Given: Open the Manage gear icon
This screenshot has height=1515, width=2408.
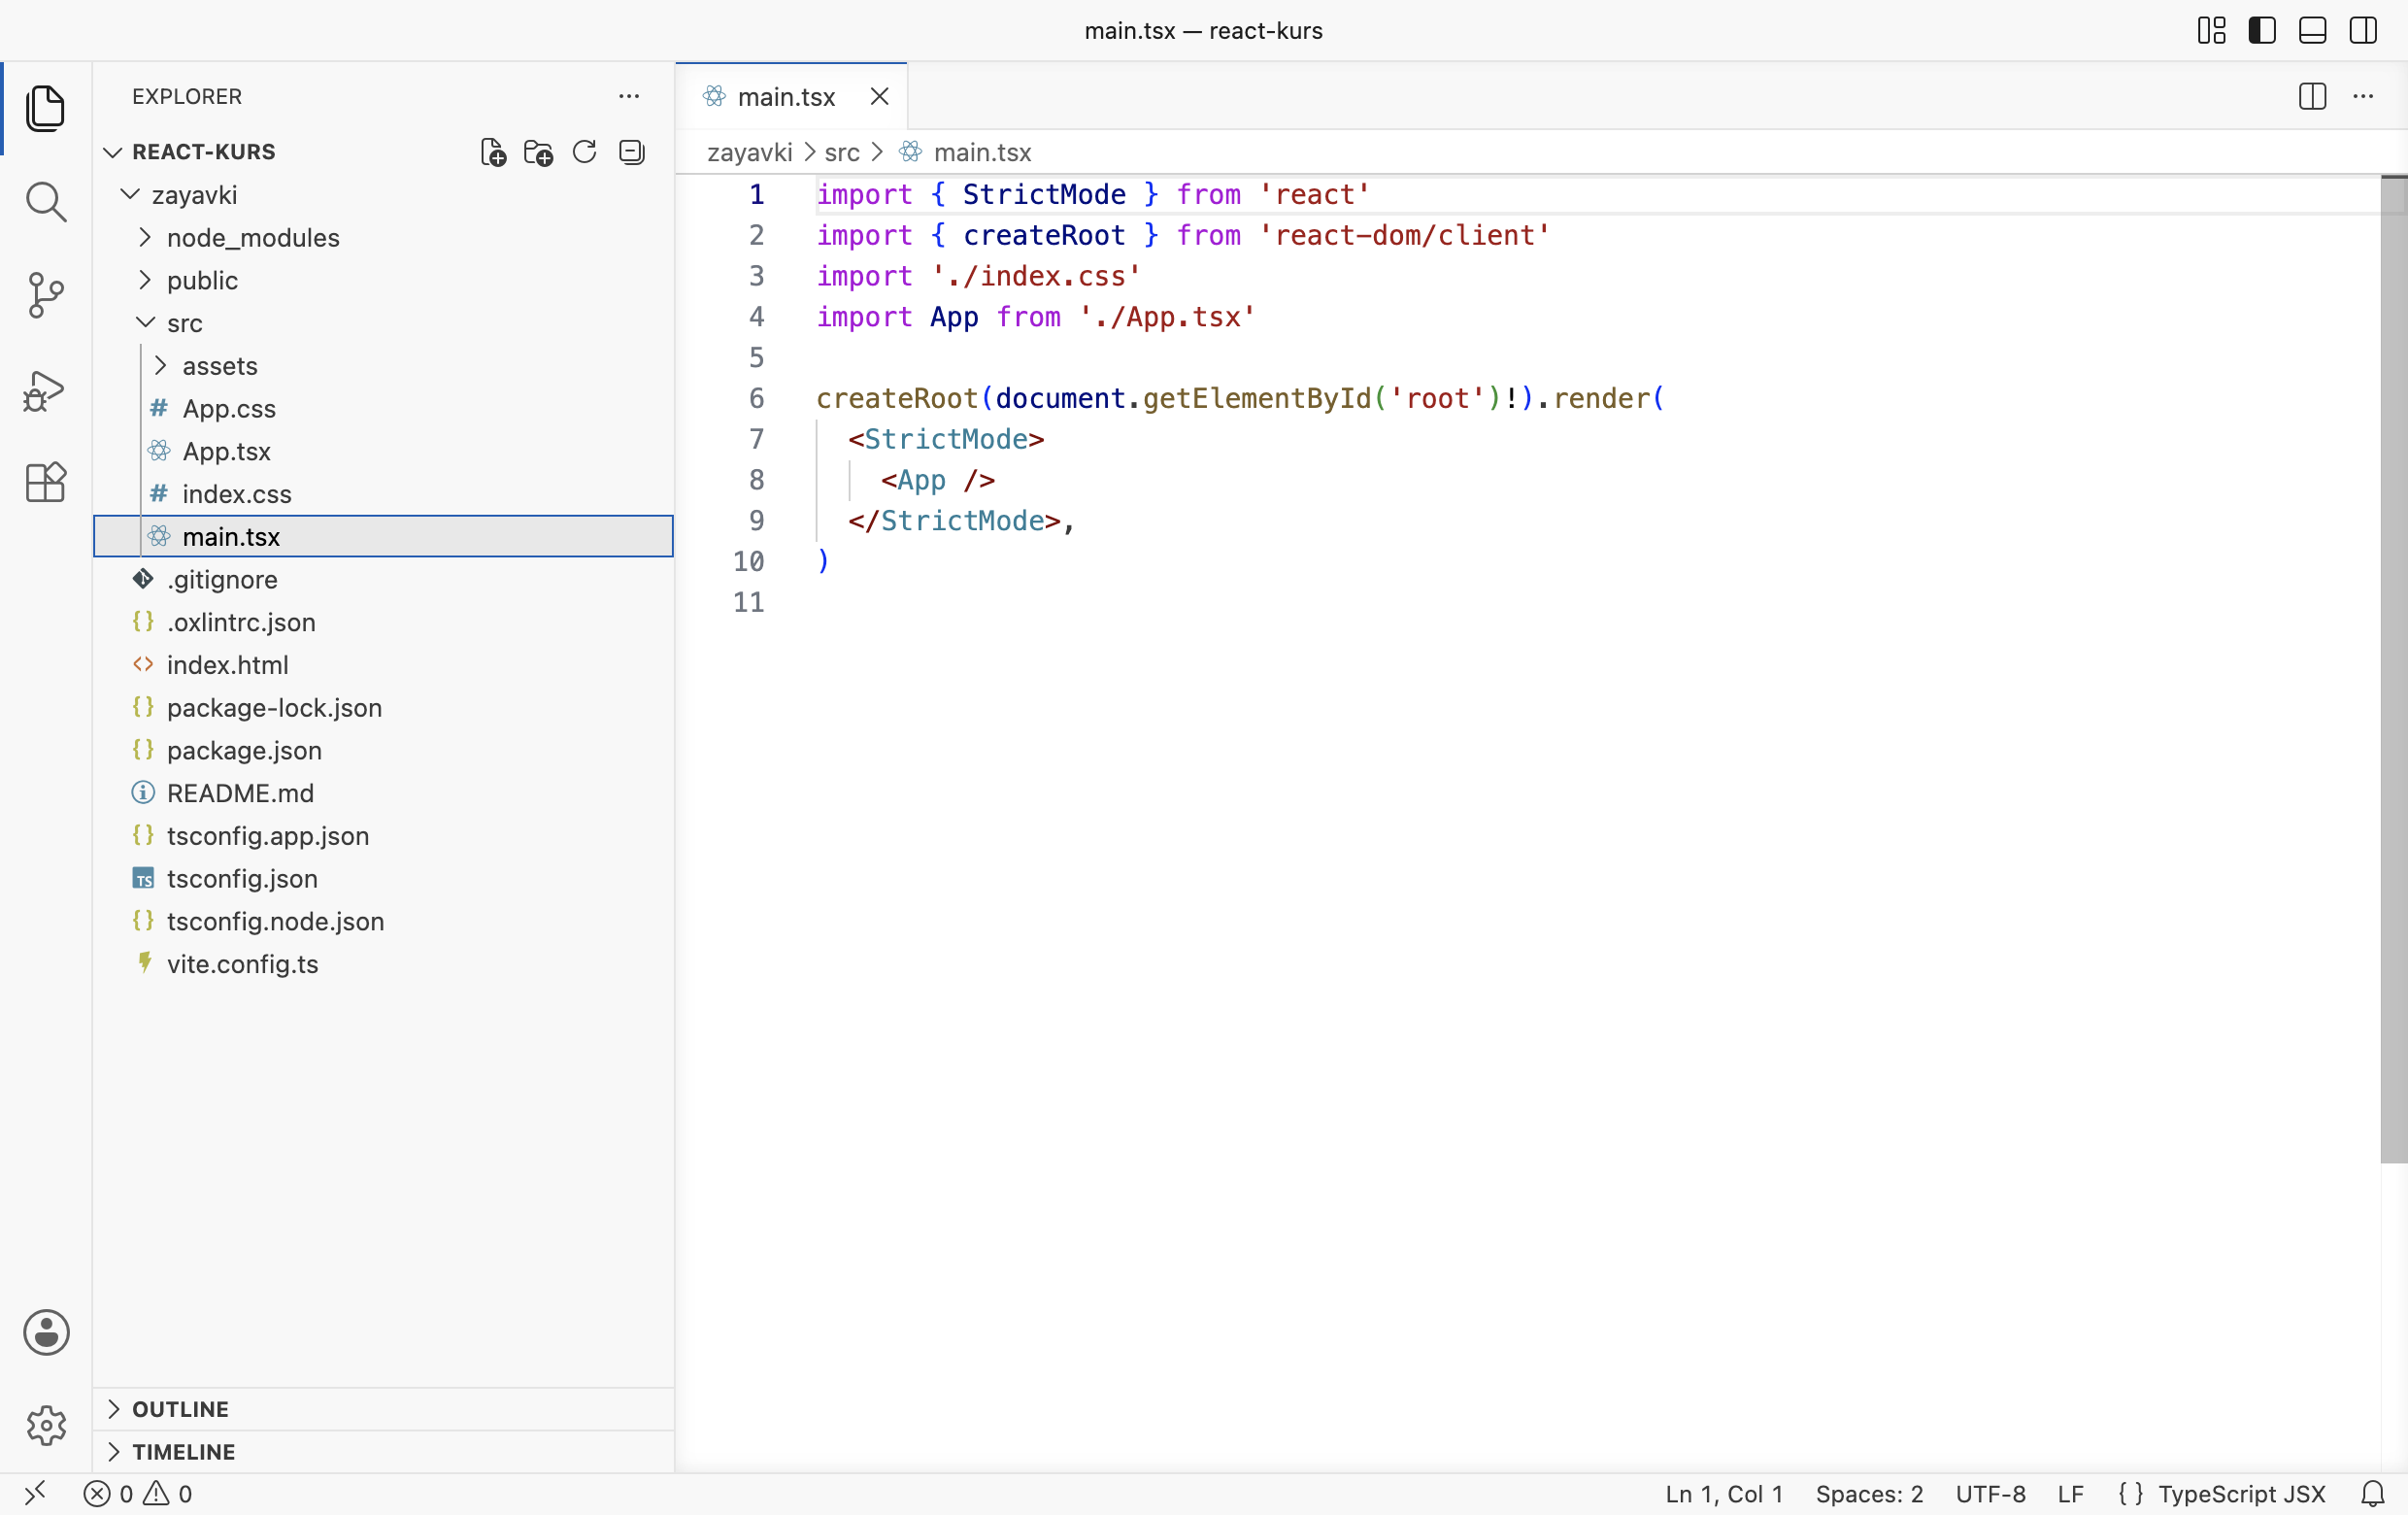Looking at the screenshot, I should tap(46, 1425).
